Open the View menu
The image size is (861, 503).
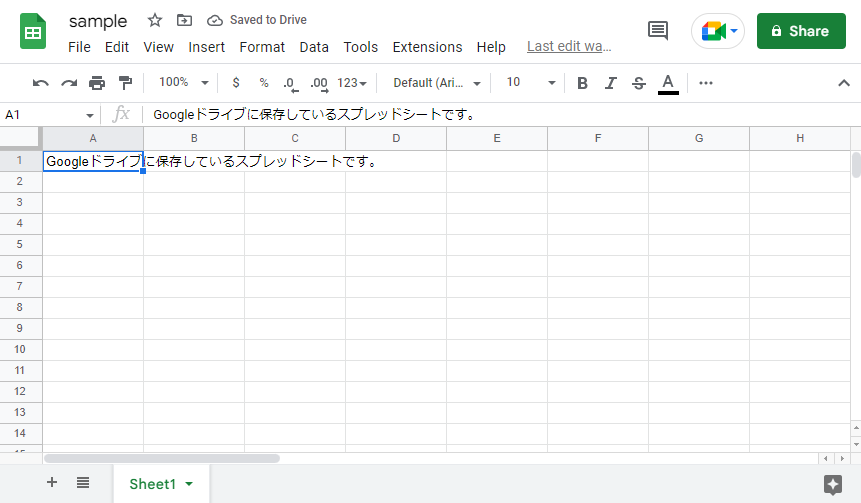tap(159, 47)
